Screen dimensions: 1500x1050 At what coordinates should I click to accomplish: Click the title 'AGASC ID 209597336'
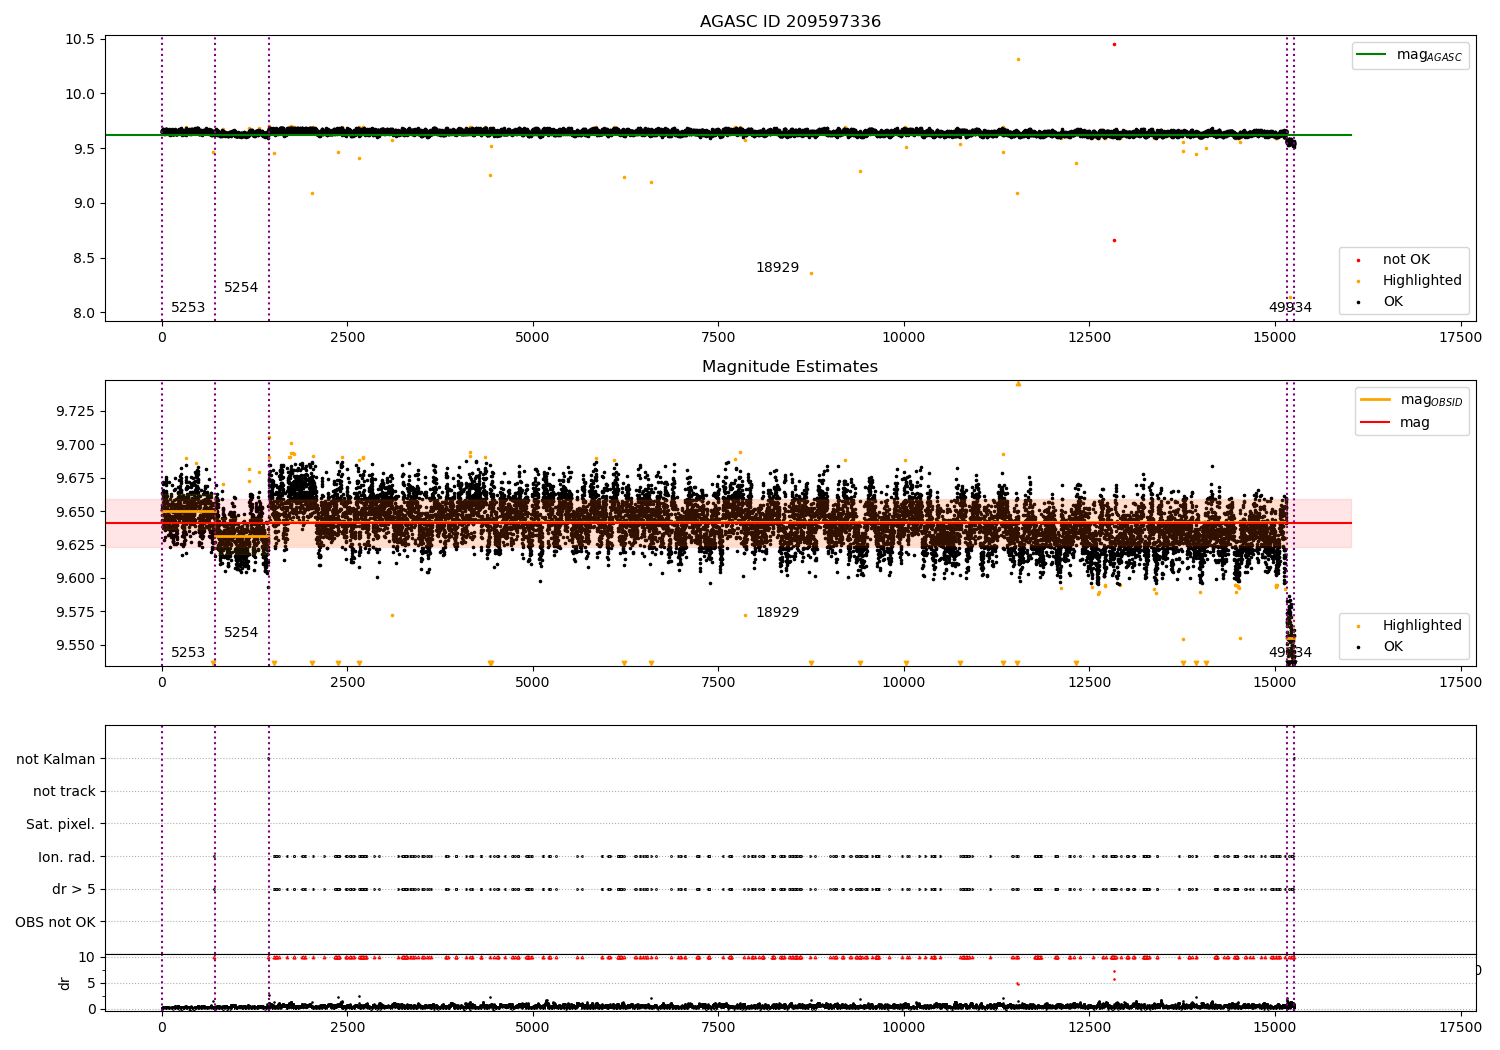pyautogui.click(x=790, y=22)
